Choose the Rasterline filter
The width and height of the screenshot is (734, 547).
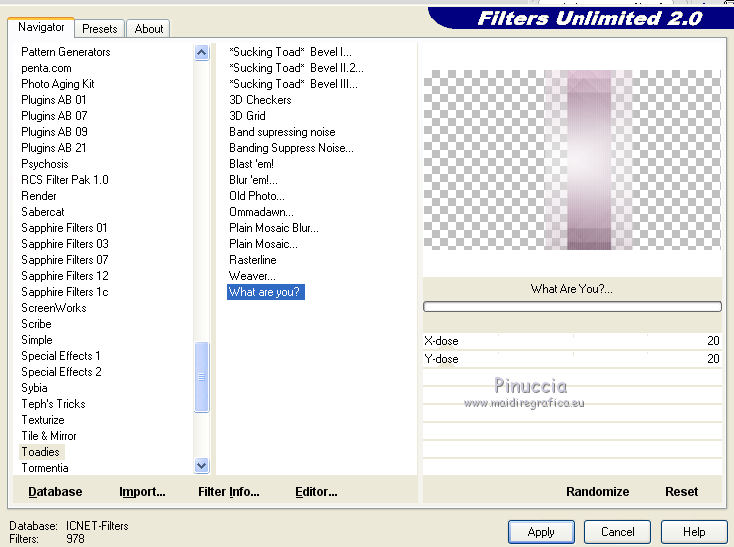253,260
